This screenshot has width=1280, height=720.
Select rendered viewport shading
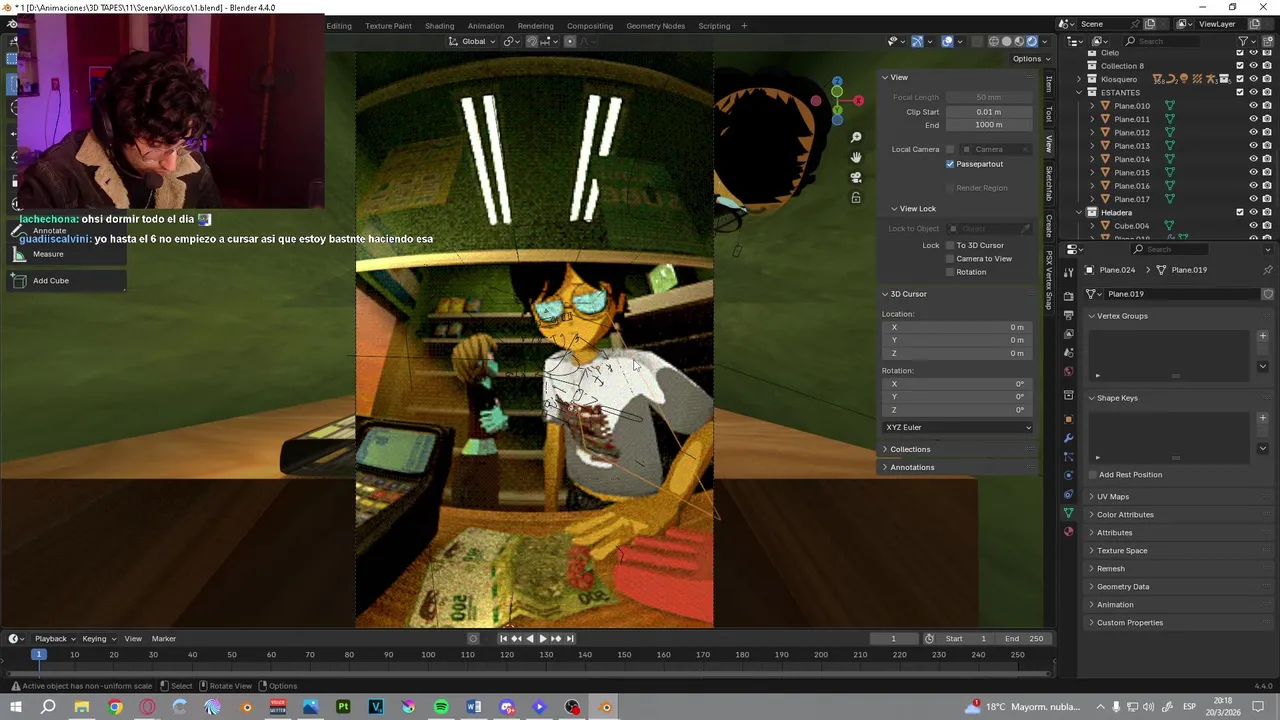click(x=1032, y=41)
